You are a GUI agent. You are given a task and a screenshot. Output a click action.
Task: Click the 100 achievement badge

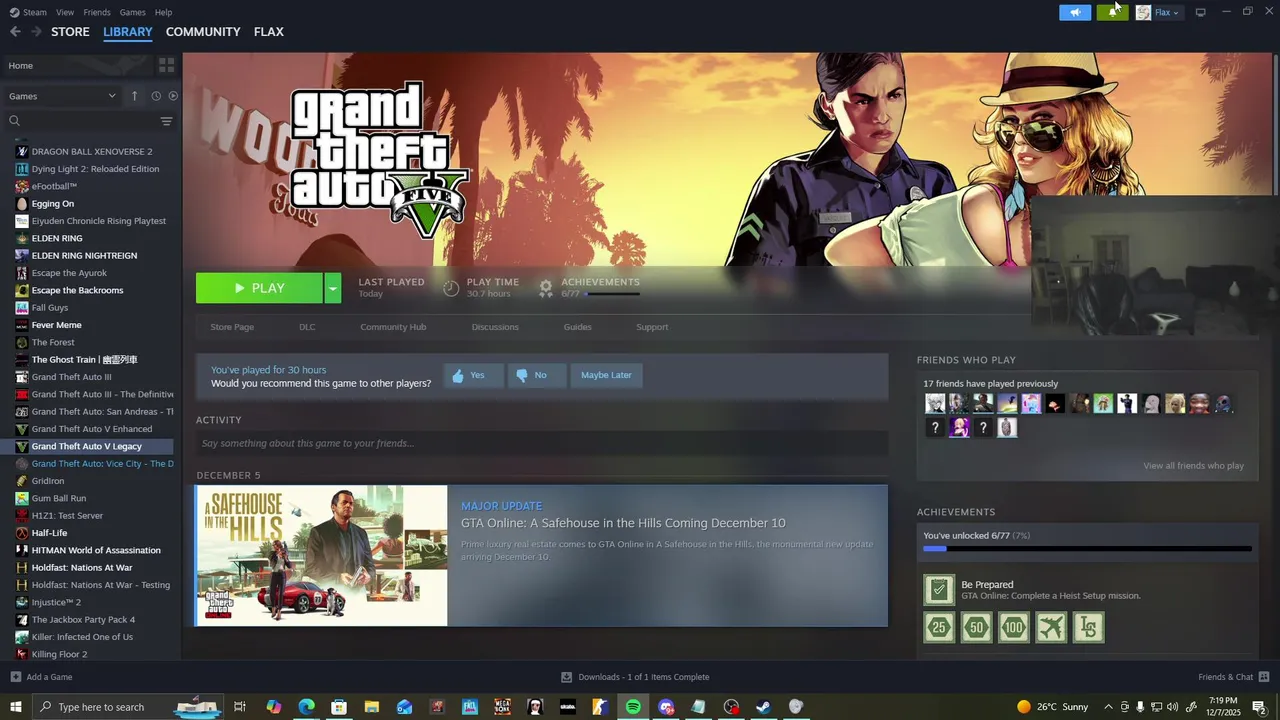1014,628
